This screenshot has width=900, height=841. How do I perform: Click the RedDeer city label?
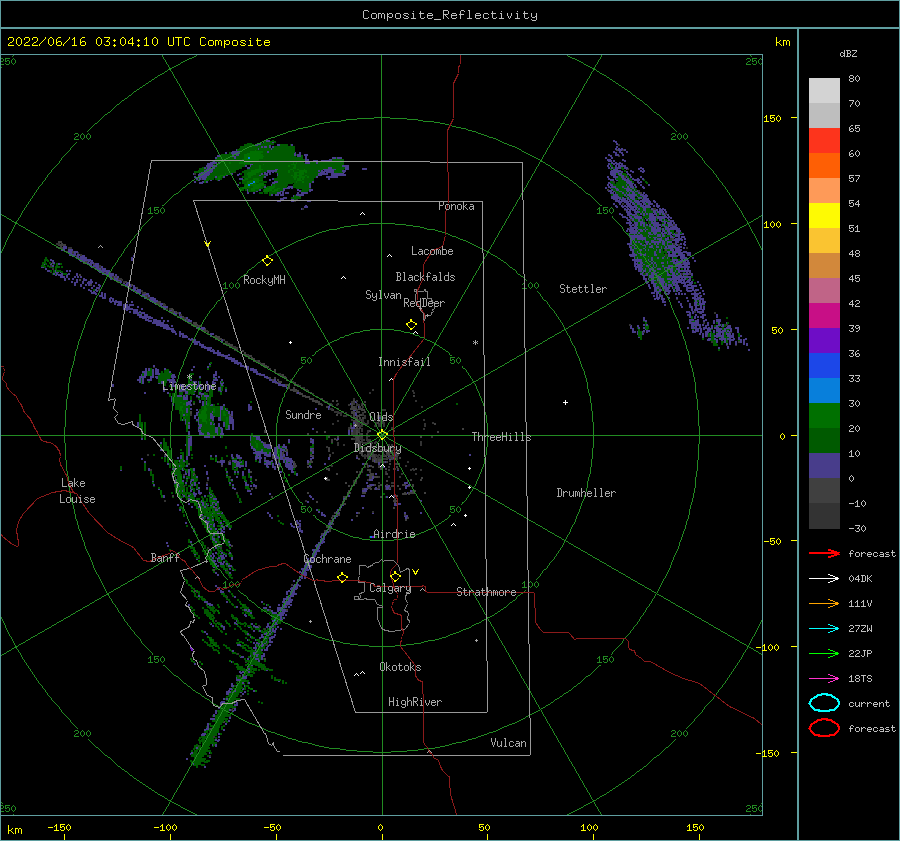click(x=424, y=303)
